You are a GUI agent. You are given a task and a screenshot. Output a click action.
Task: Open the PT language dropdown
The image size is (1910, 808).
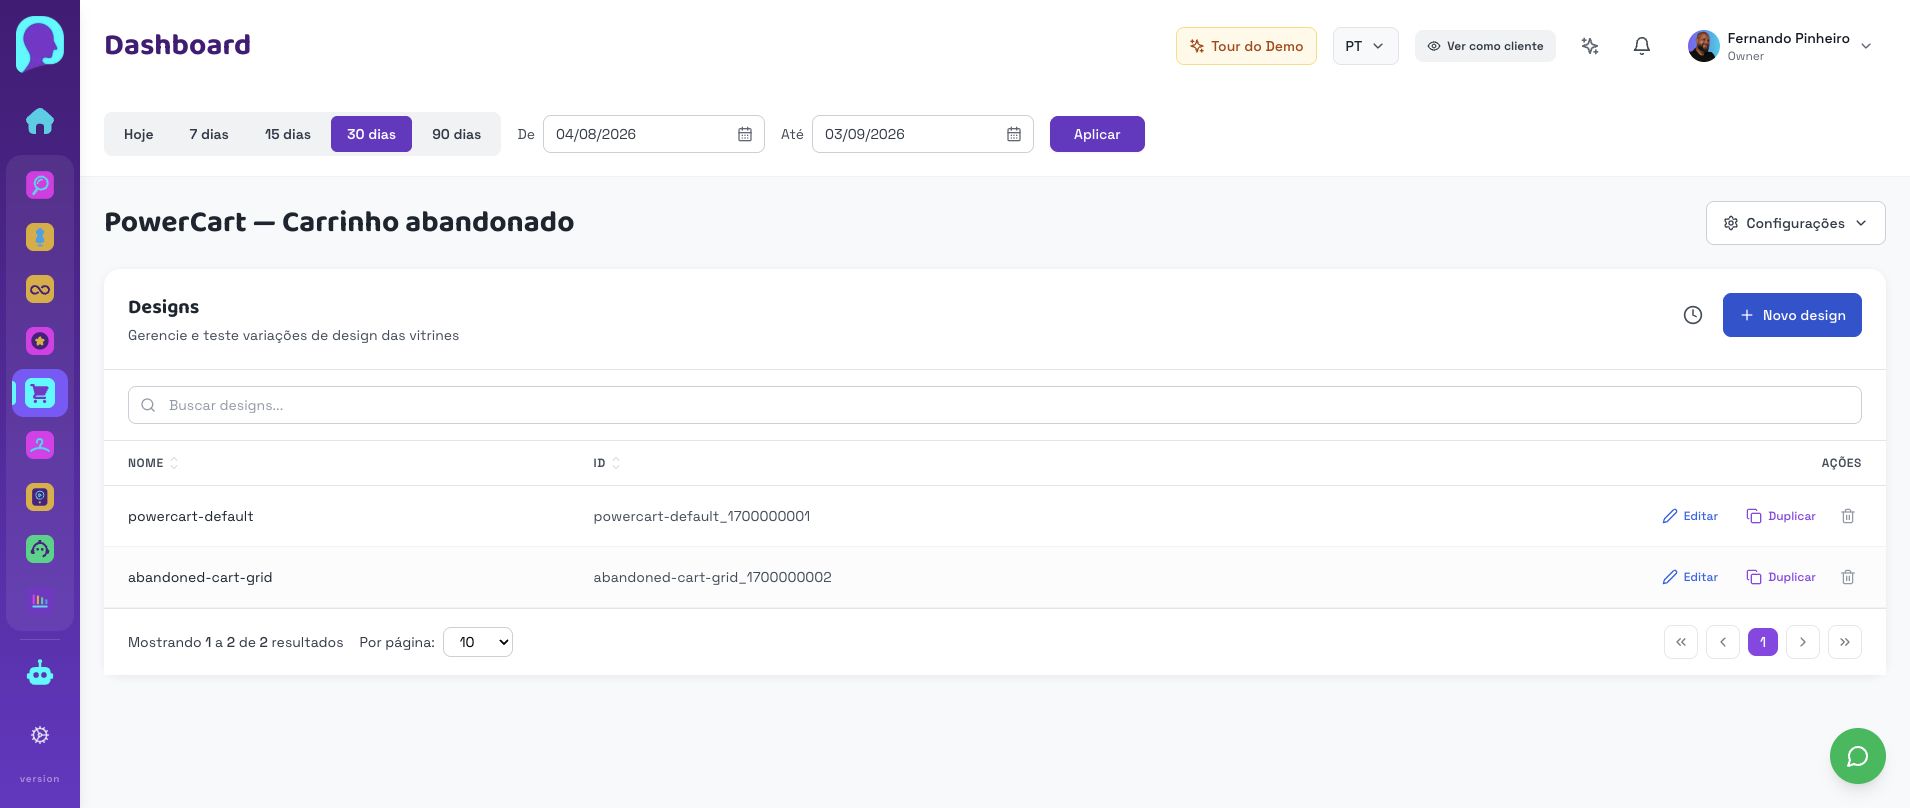click(1366, 46)
